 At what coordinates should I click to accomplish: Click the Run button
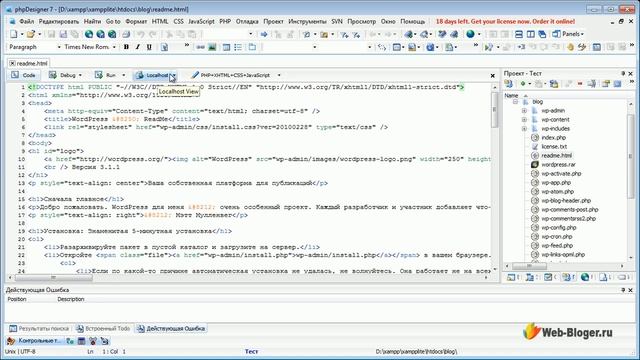(105, 75)
